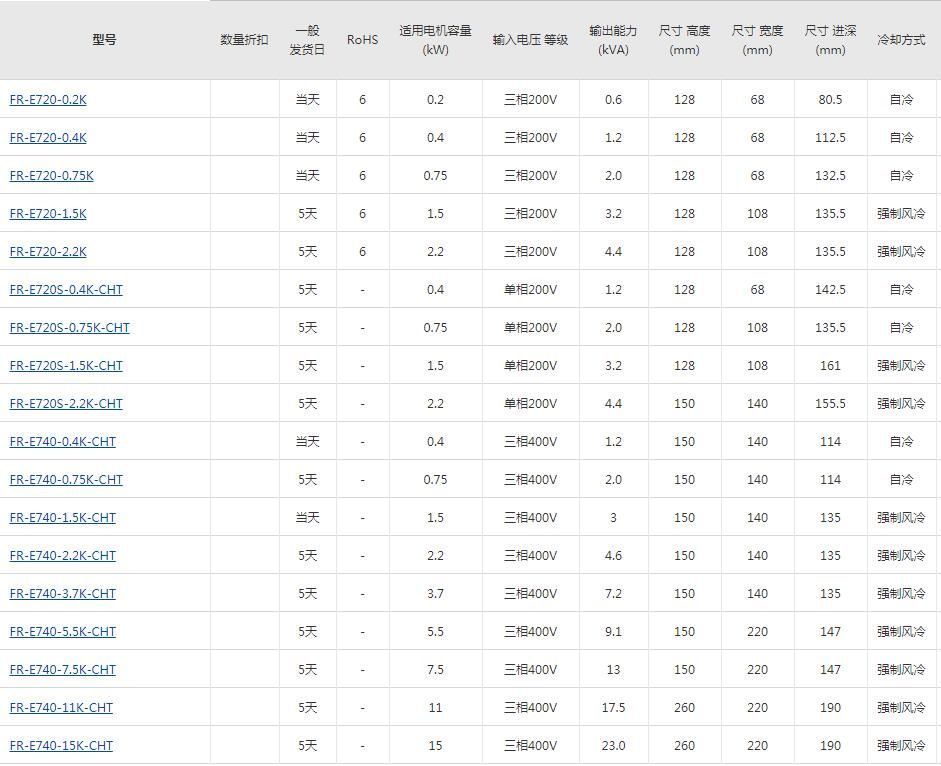Select 三相400V in the FR-E740-0.4K-CHT row
This screenshot has height=766, width=941.
tap(531, 442)
